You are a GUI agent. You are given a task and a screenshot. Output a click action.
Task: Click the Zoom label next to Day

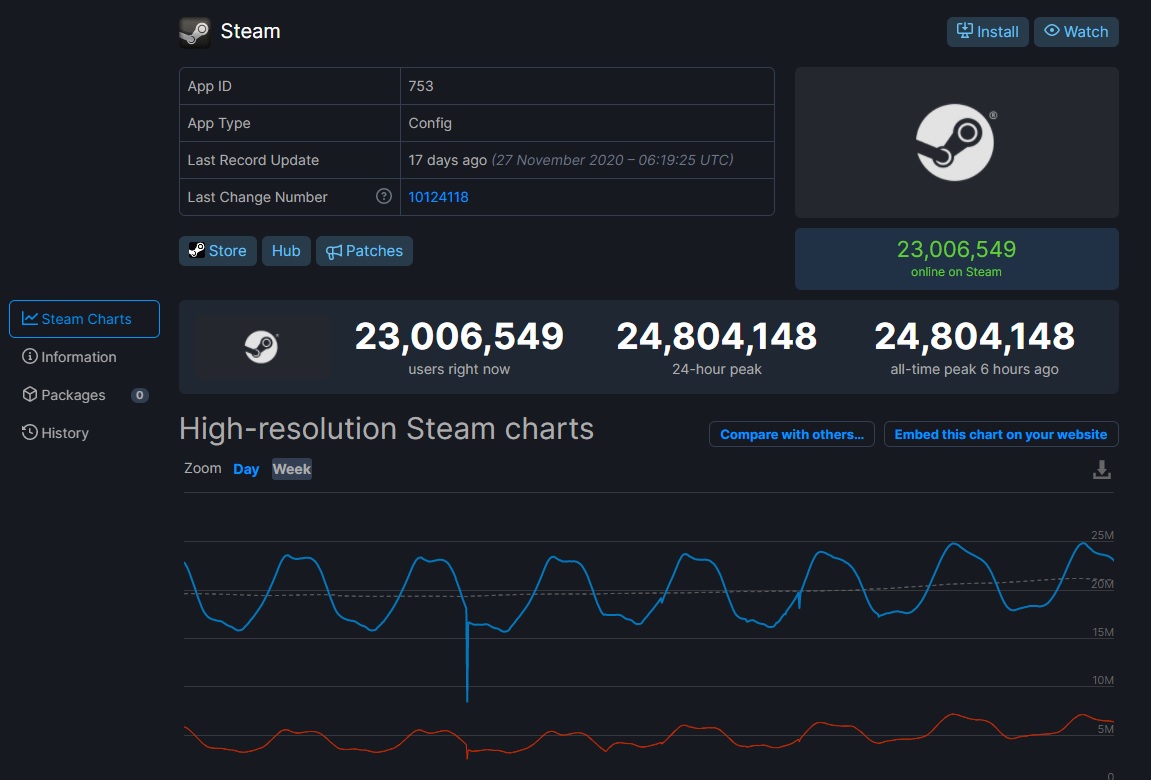(203, 468)
